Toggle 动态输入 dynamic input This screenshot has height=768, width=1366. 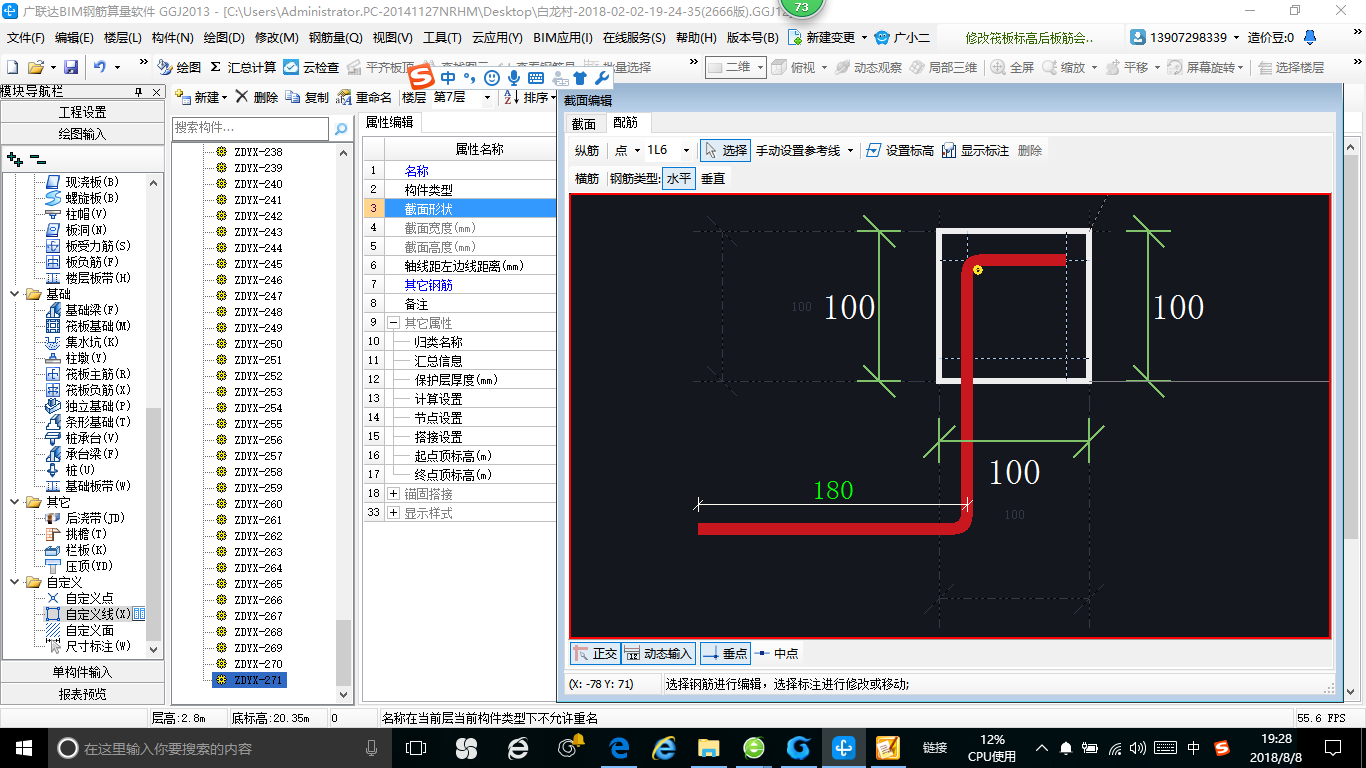pyautogui.click(x=658, y=653)
